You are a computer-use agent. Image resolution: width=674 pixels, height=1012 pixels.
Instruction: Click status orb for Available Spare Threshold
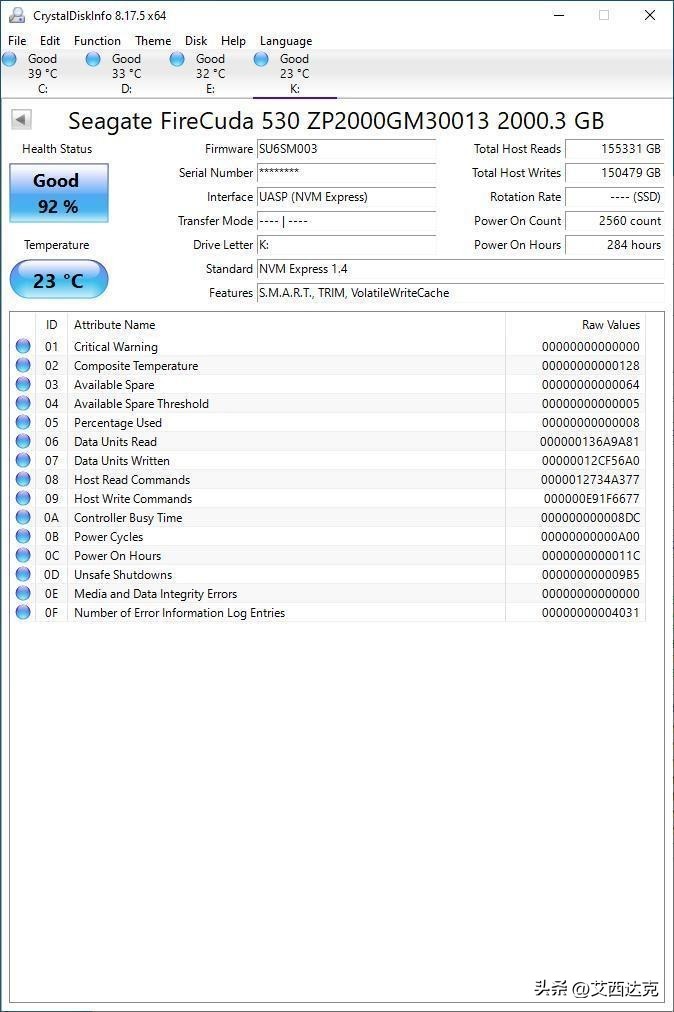(23, 403)
